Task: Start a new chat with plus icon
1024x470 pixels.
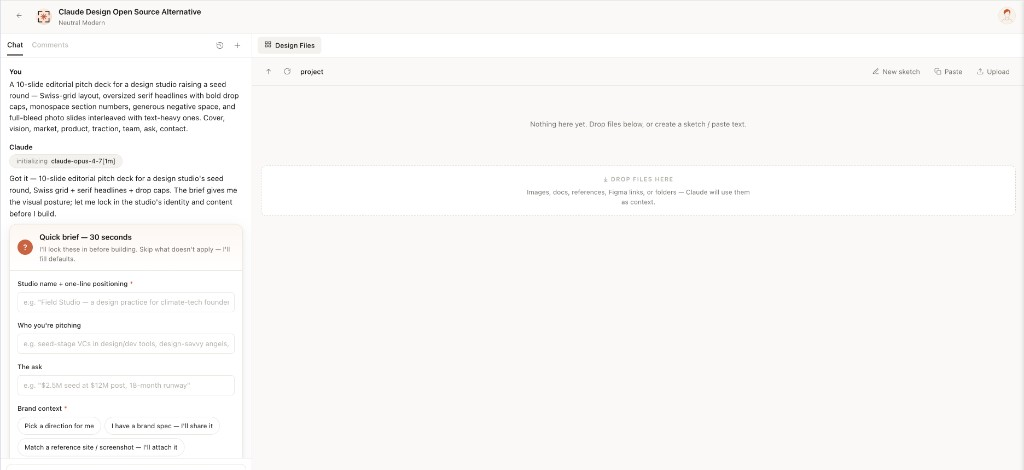Action: [237, 45]
